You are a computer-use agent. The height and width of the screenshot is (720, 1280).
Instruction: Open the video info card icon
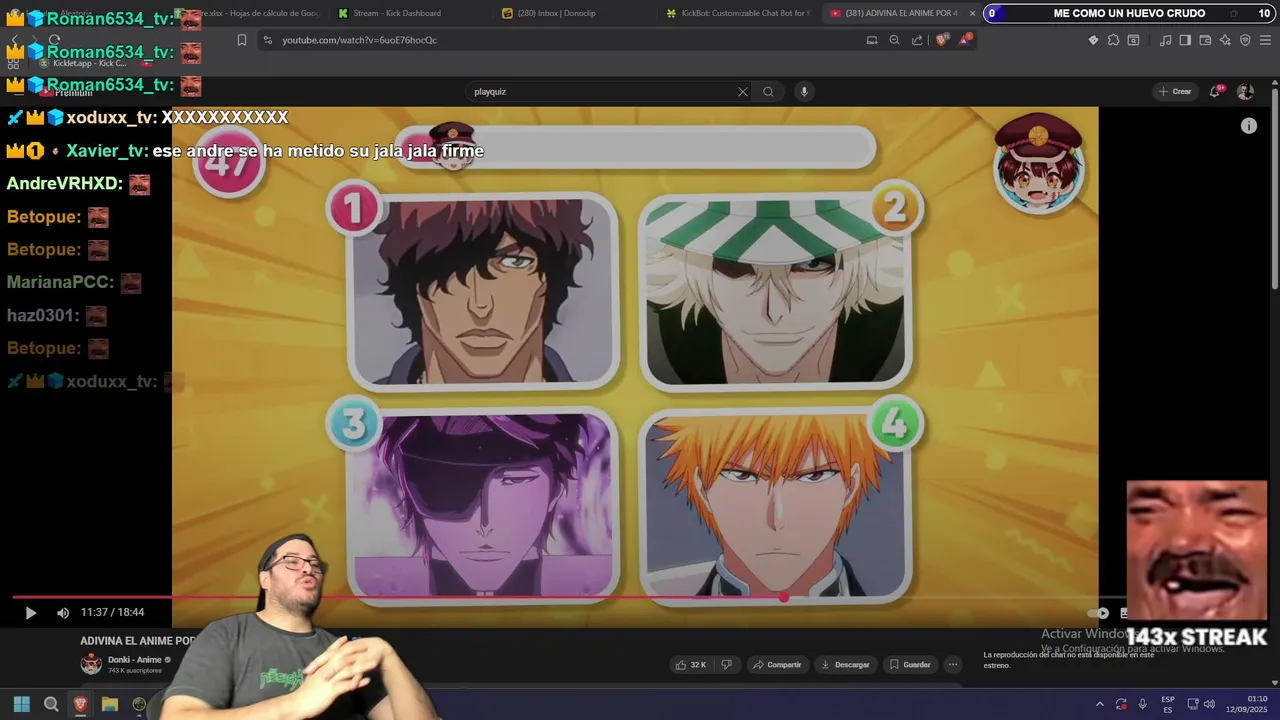click(x=1248, y=126)
